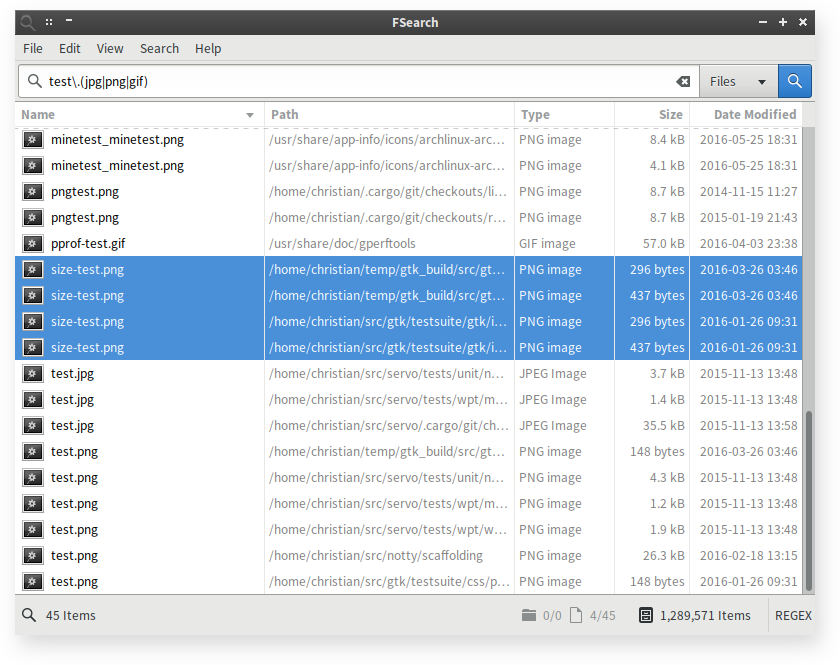
Task: Click the path /home/christian/src/notty/scaffolding
Action: point(376,556)
